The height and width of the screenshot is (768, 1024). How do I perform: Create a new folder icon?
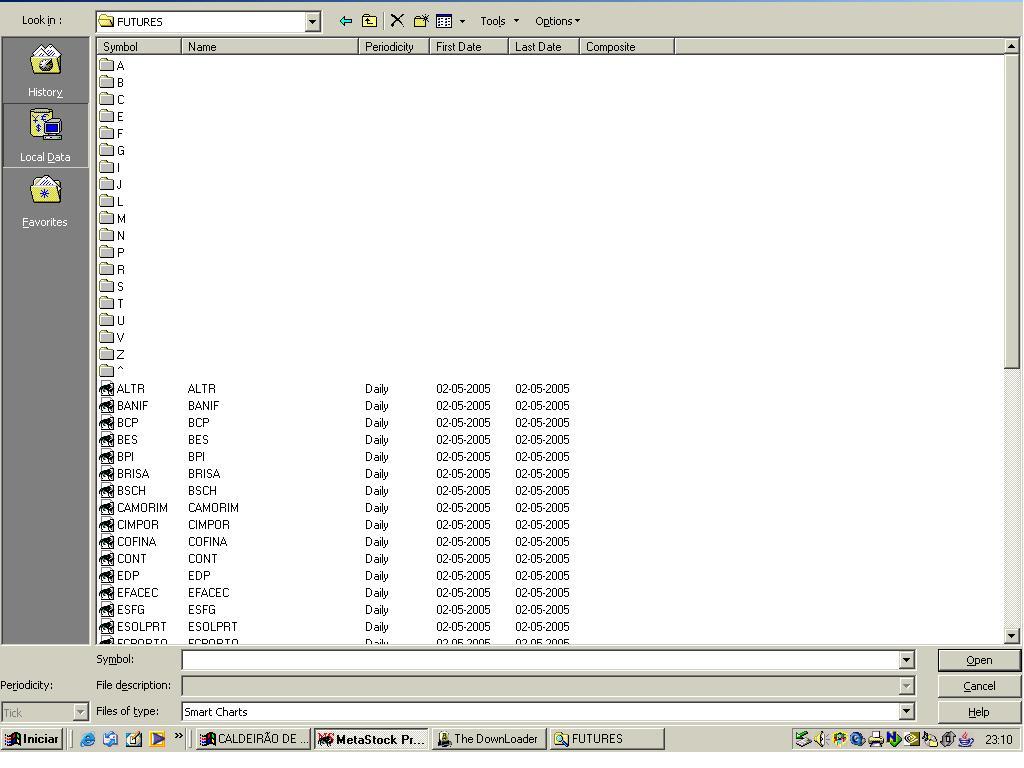coord(421,21)
